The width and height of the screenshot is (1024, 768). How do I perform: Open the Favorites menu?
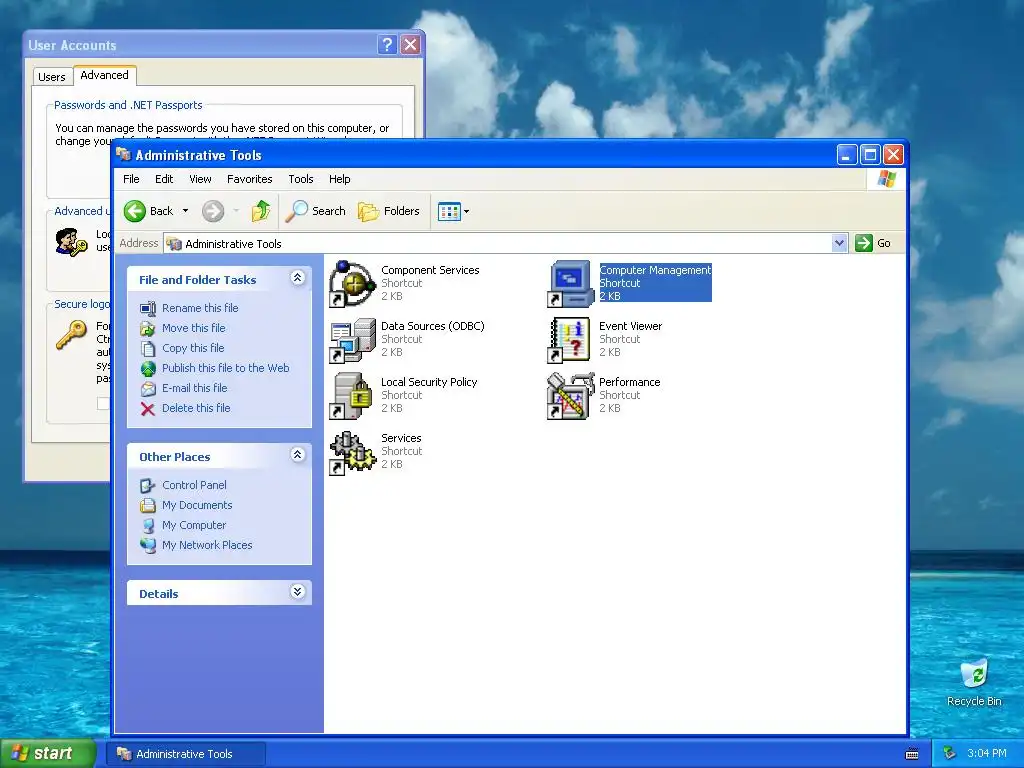click(x=249, y=179)
